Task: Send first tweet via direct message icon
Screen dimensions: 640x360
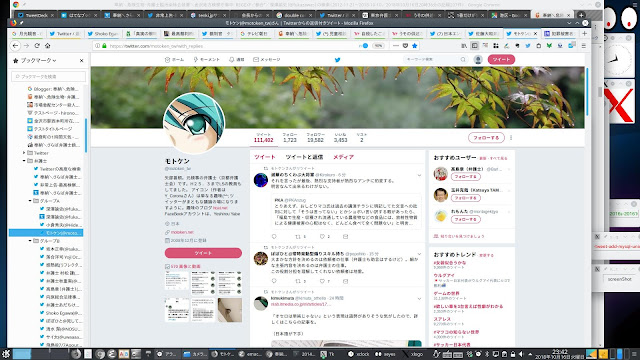Action: [346, 237]
